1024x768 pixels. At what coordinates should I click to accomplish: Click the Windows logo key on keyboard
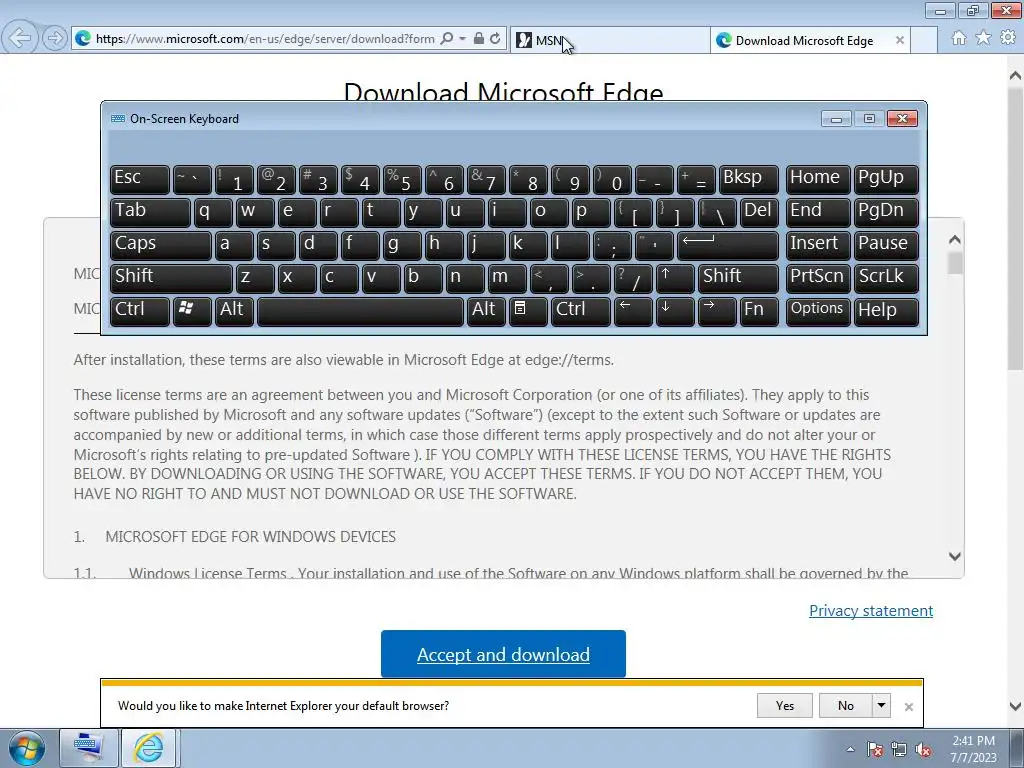[x=192, y=311]
